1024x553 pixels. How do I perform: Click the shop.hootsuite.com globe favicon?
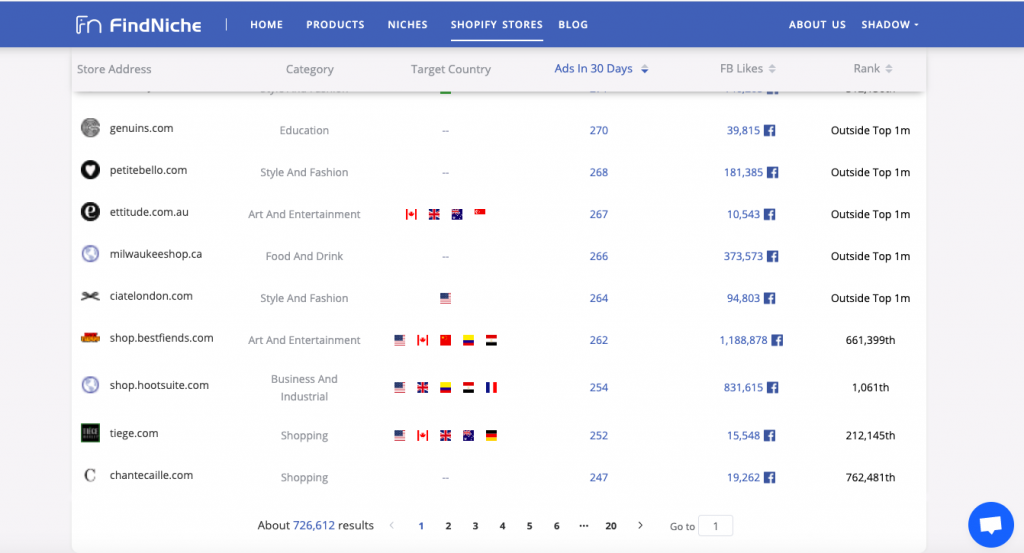[x=90, y=385]
